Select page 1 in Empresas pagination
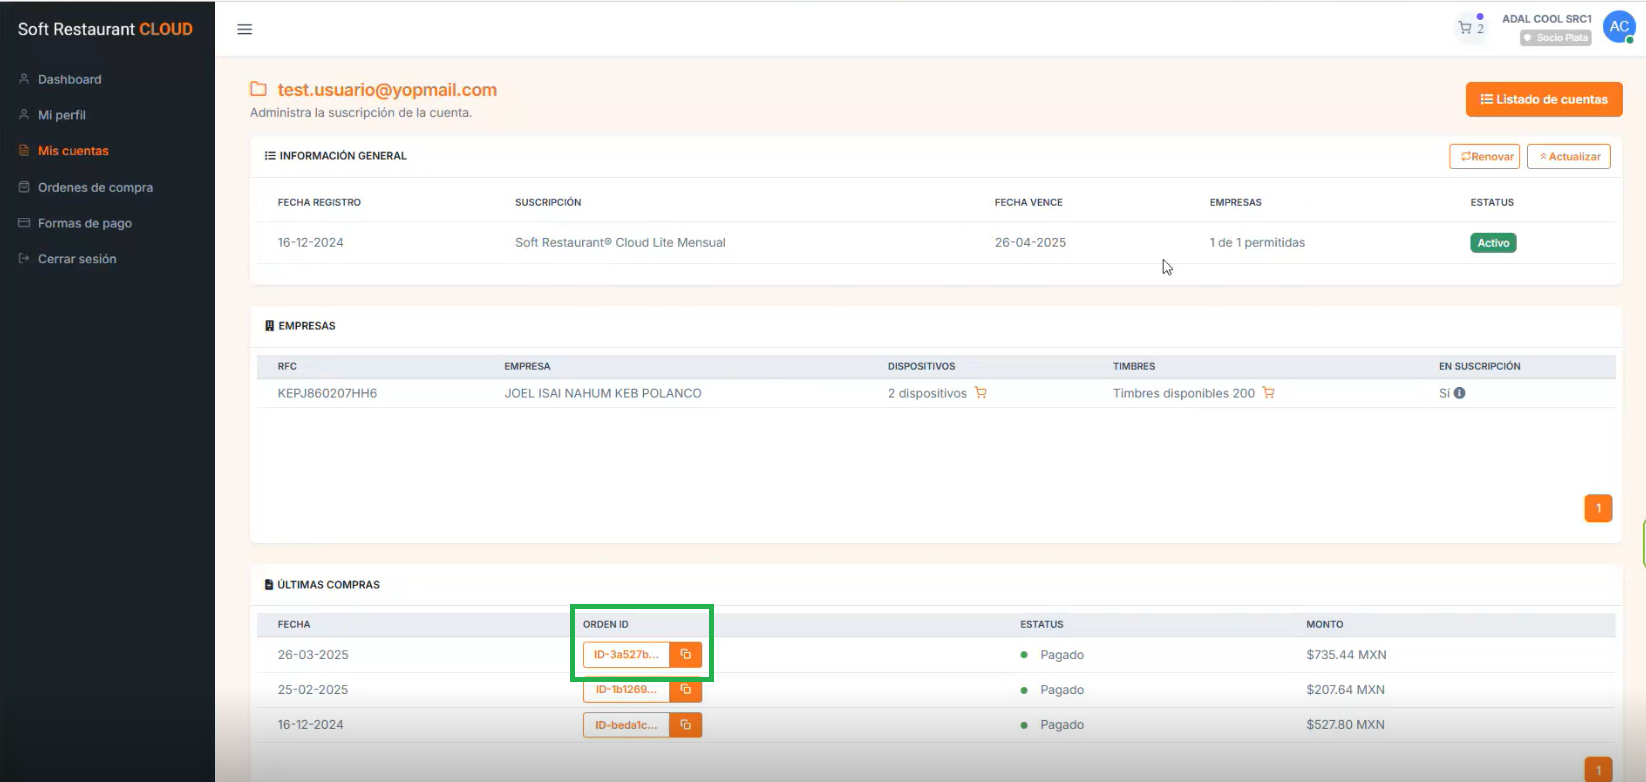This screenshot has width=1646, height=782. click(1598, 508)
